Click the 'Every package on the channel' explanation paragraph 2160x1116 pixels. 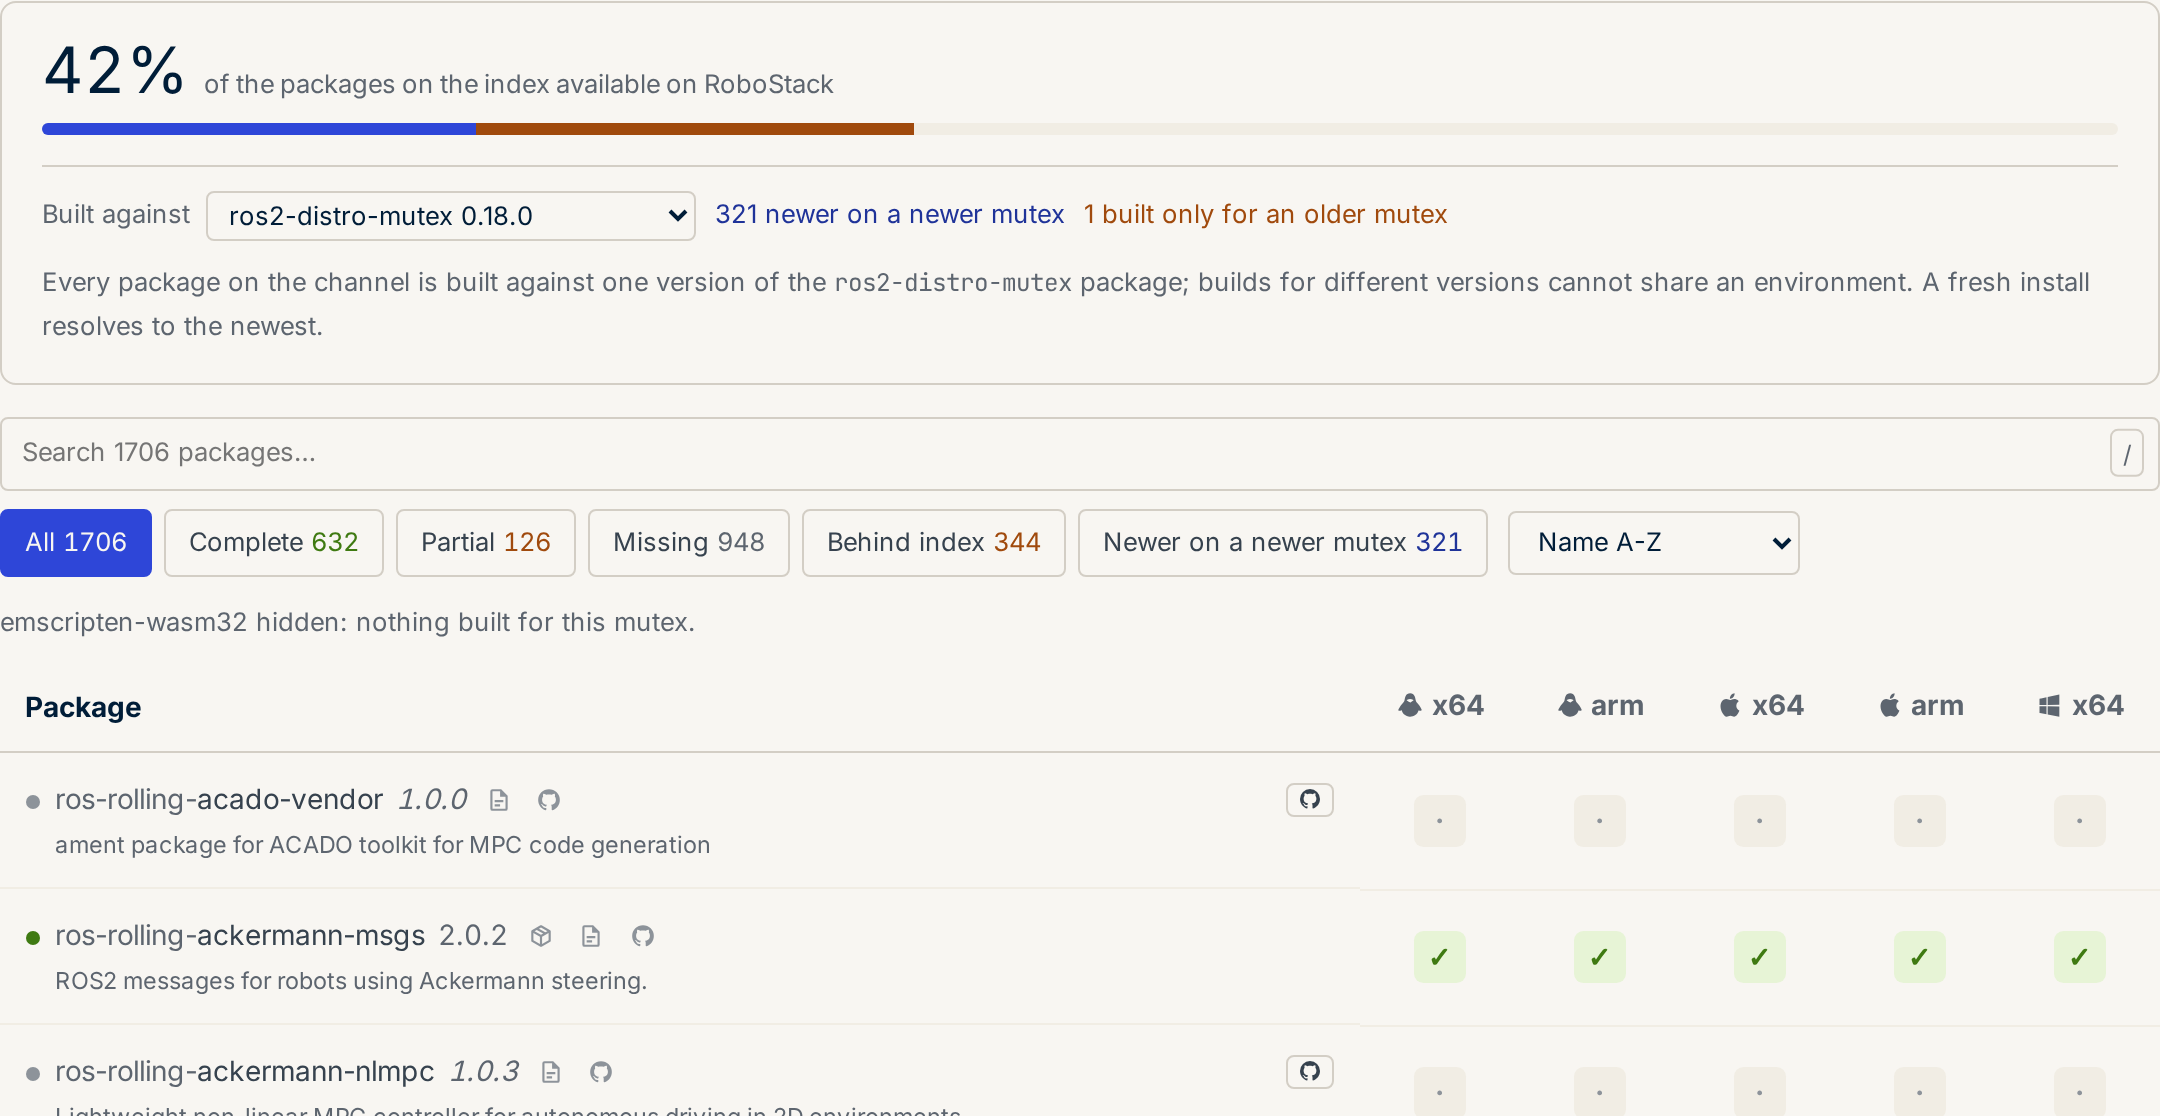1066,304
